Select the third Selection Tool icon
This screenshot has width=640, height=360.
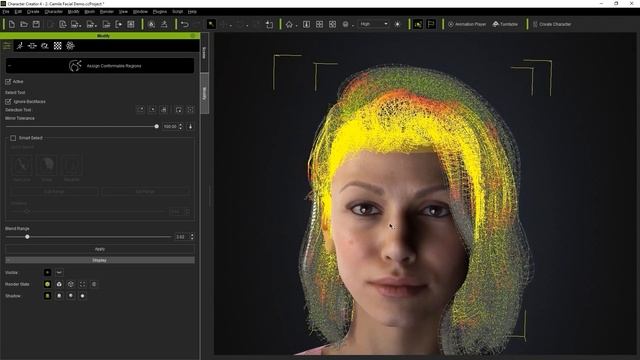[x=164, y=109]
